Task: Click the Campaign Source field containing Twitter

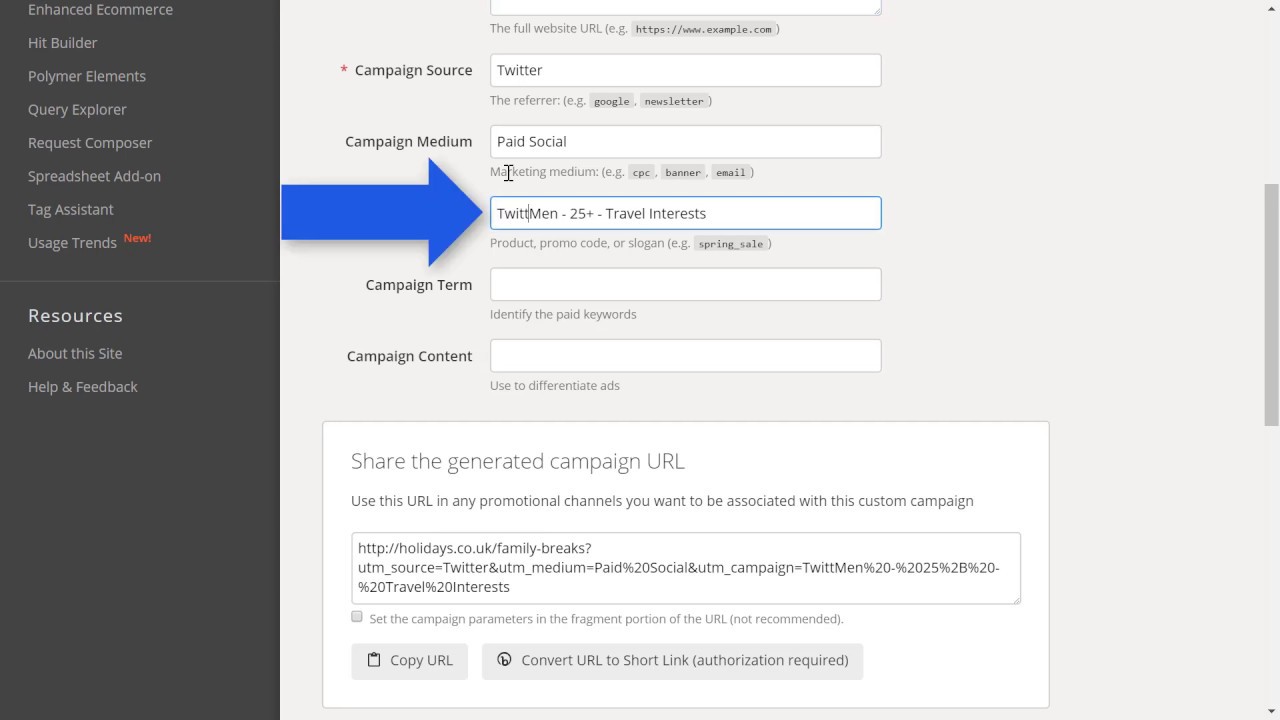Action: (x=685, y=70)
